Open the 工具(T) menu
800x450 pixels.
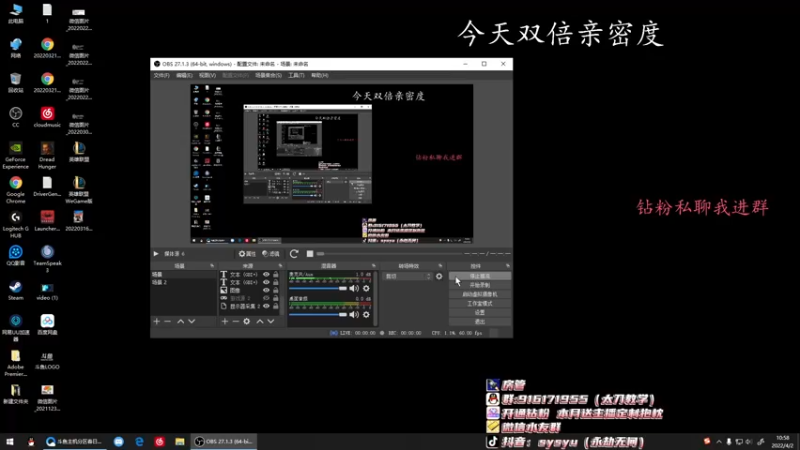(x=296, y=76)
